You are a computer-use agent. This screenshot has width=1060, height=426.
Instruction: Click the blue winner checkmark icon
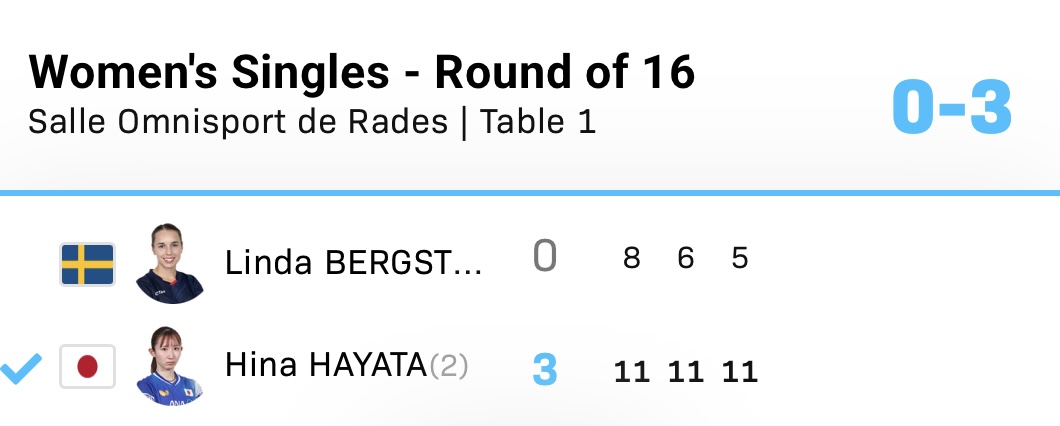coord(20,368)
